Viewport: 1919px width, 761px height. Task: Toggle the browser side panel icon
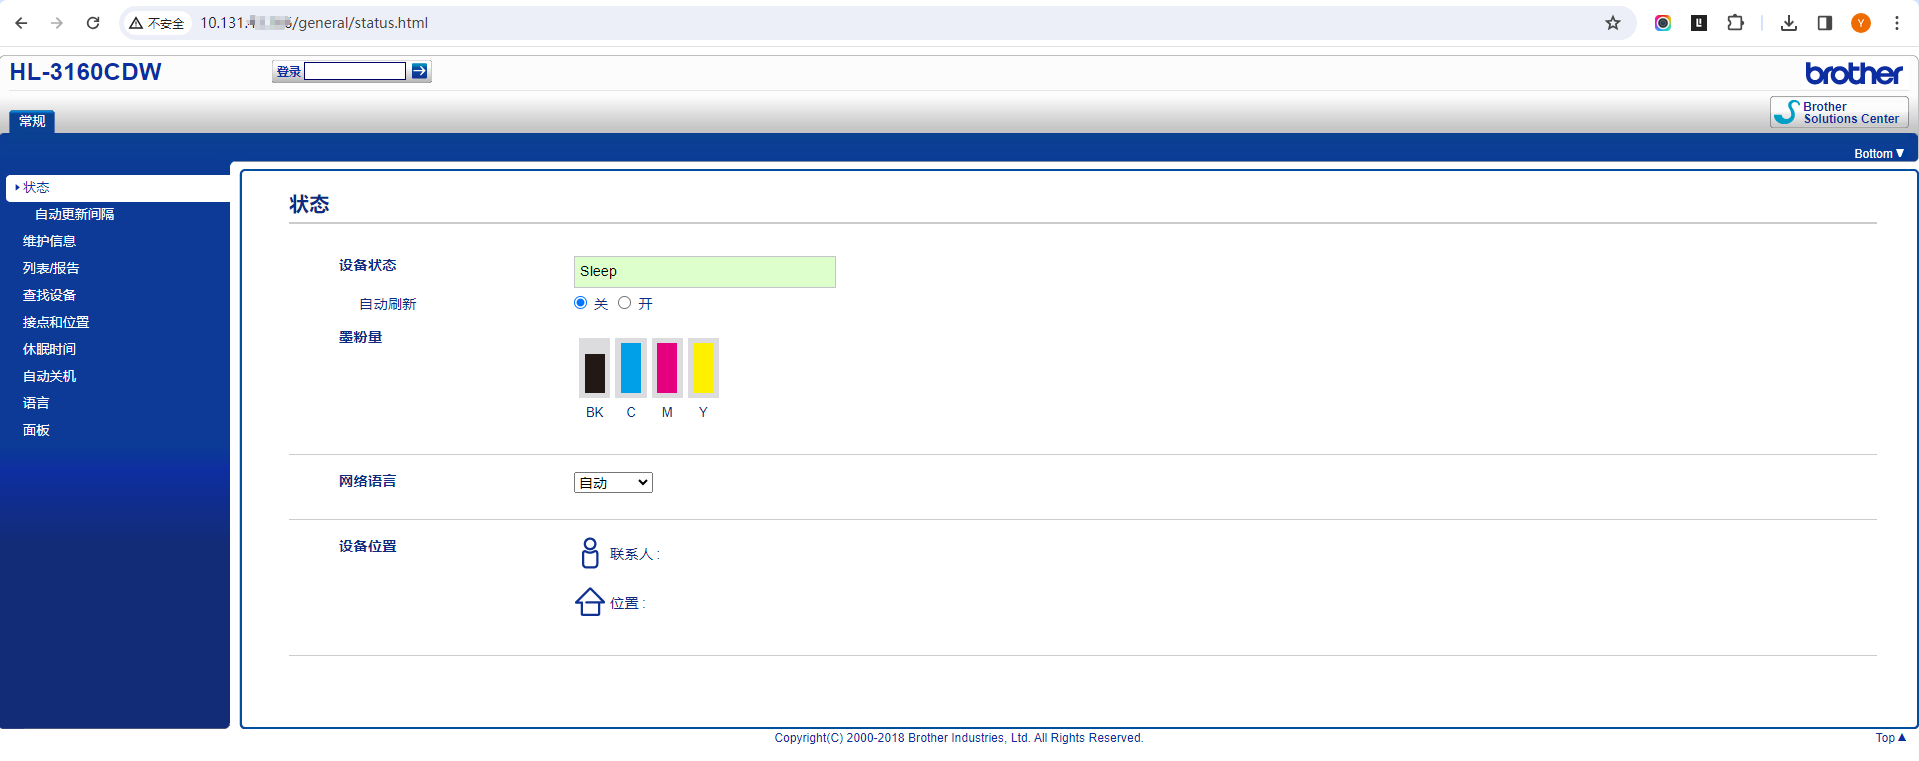1825,23
